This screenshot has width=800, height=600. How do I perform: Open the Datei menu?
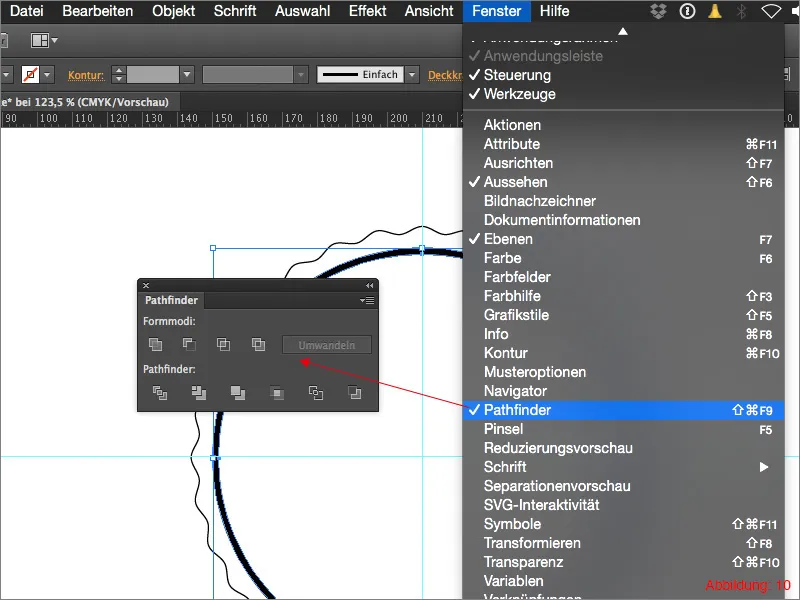pyautogui.click(x=27, y=11)
